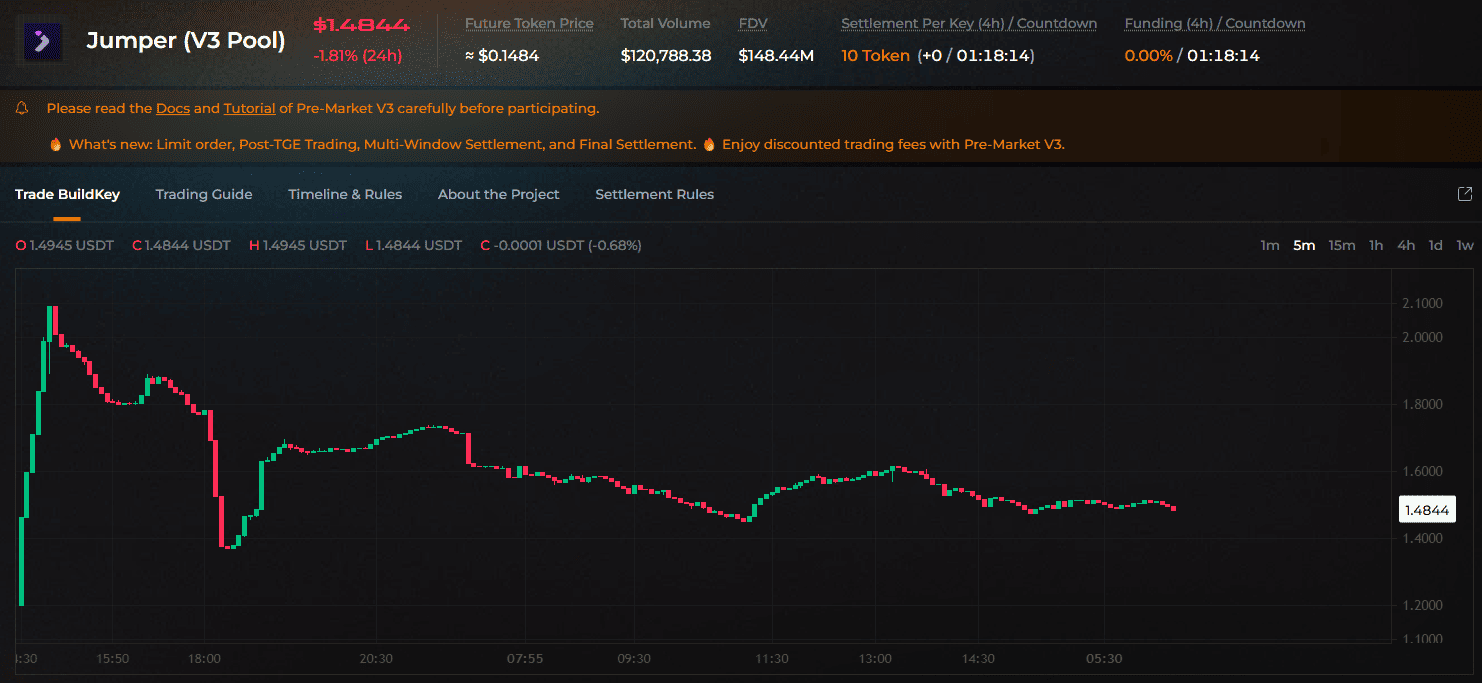Click the 10 Token settlement value

pyautogui.click(x=876, y=55)
